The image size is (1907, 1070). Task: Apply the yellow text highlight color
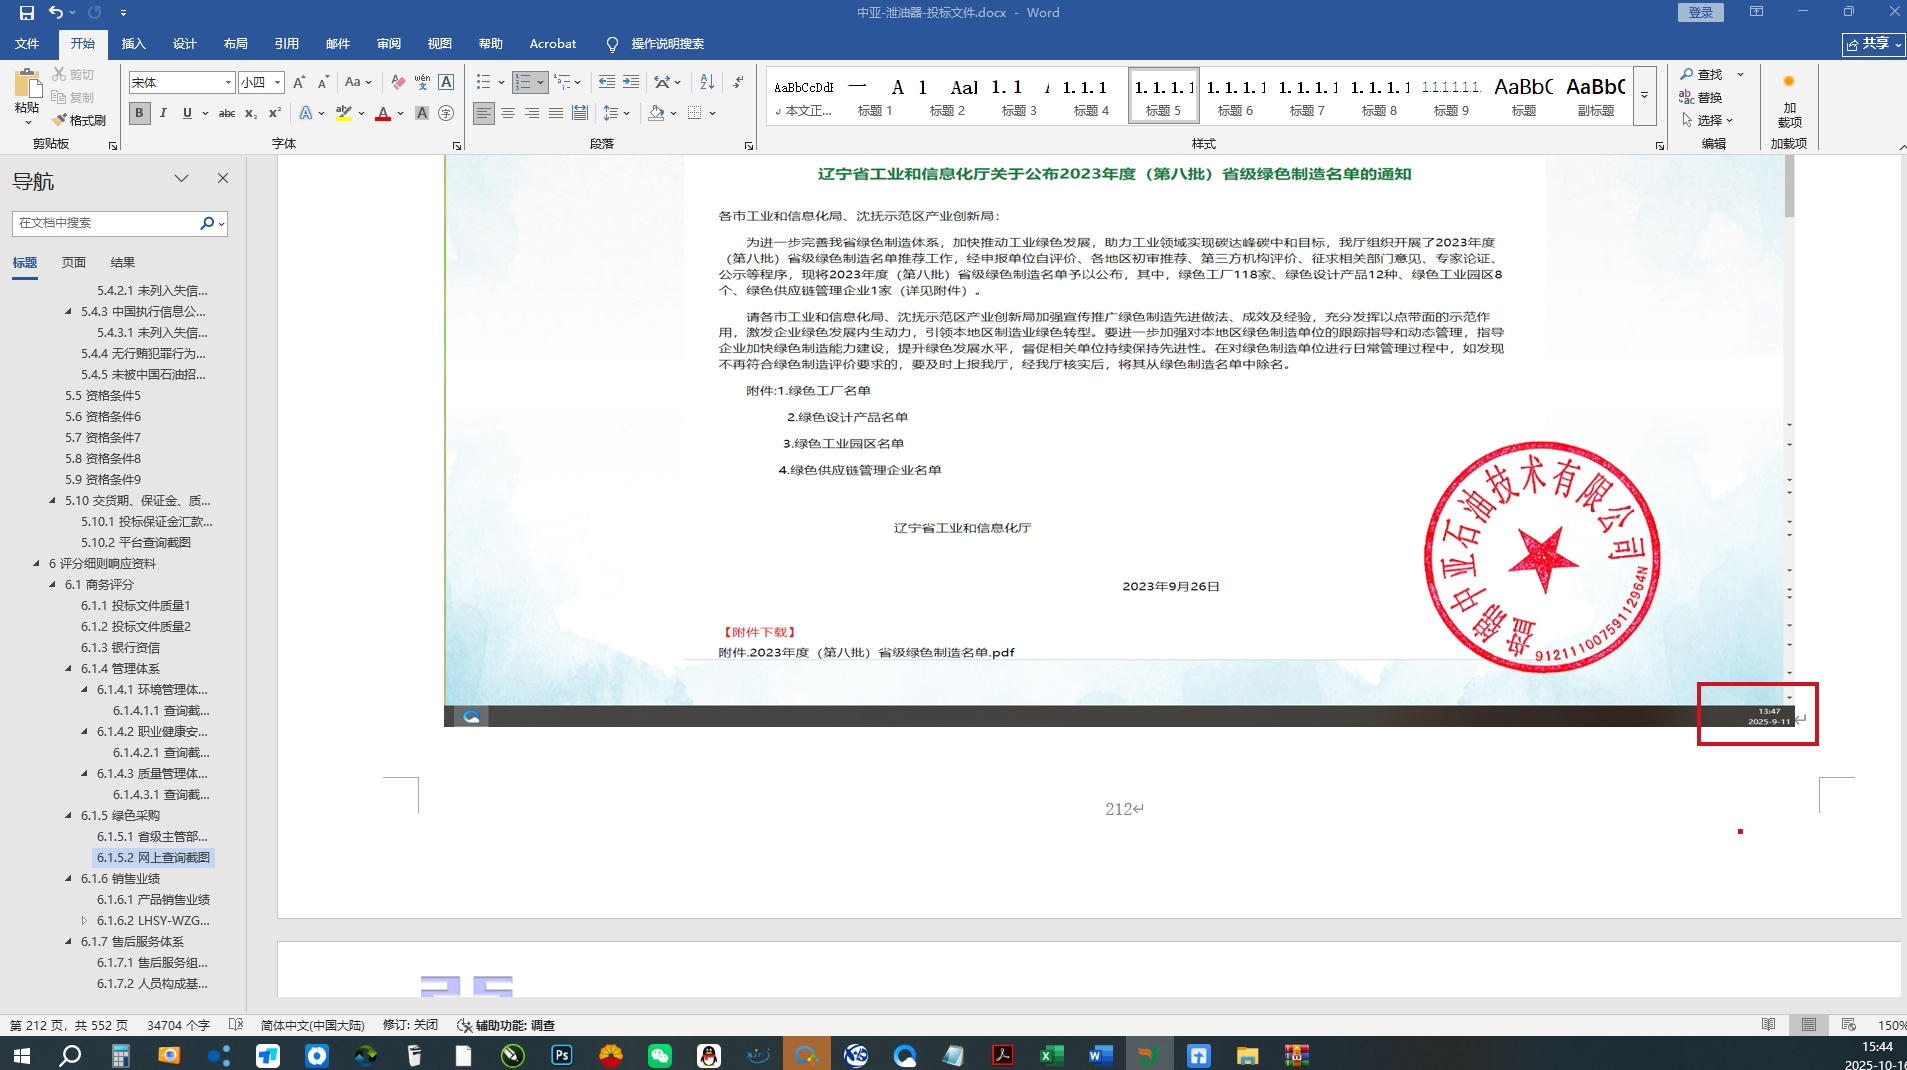[x=344, y=113]
